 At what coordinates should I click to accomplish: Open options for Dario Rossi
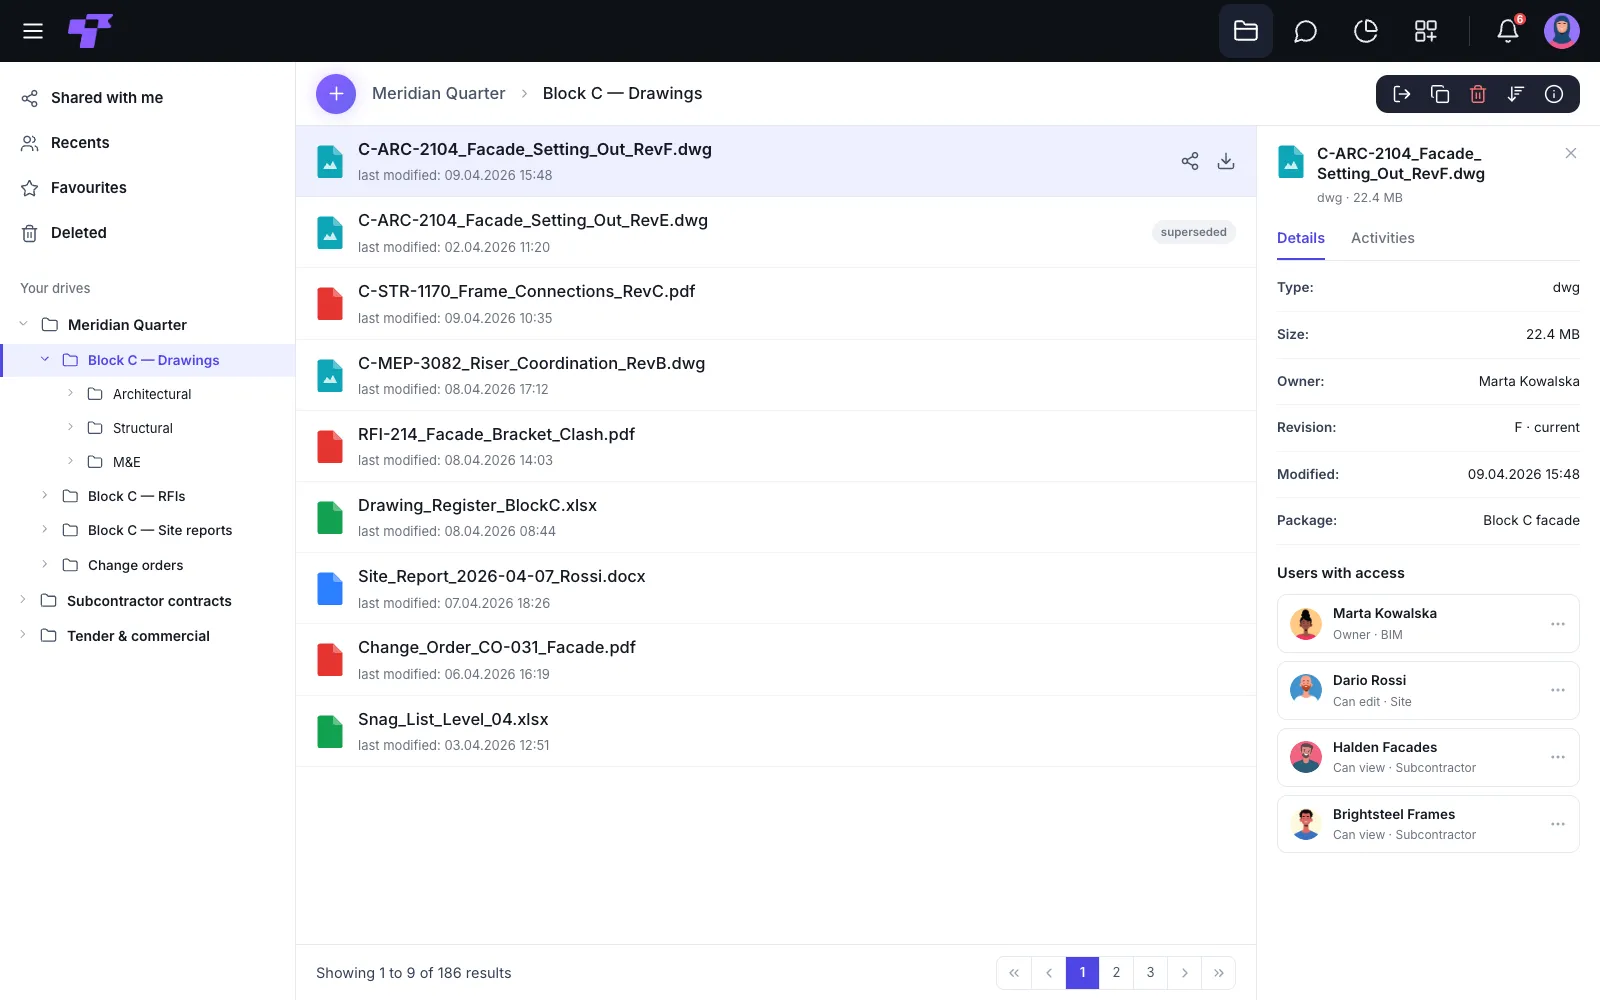[x=1558, y=690]
